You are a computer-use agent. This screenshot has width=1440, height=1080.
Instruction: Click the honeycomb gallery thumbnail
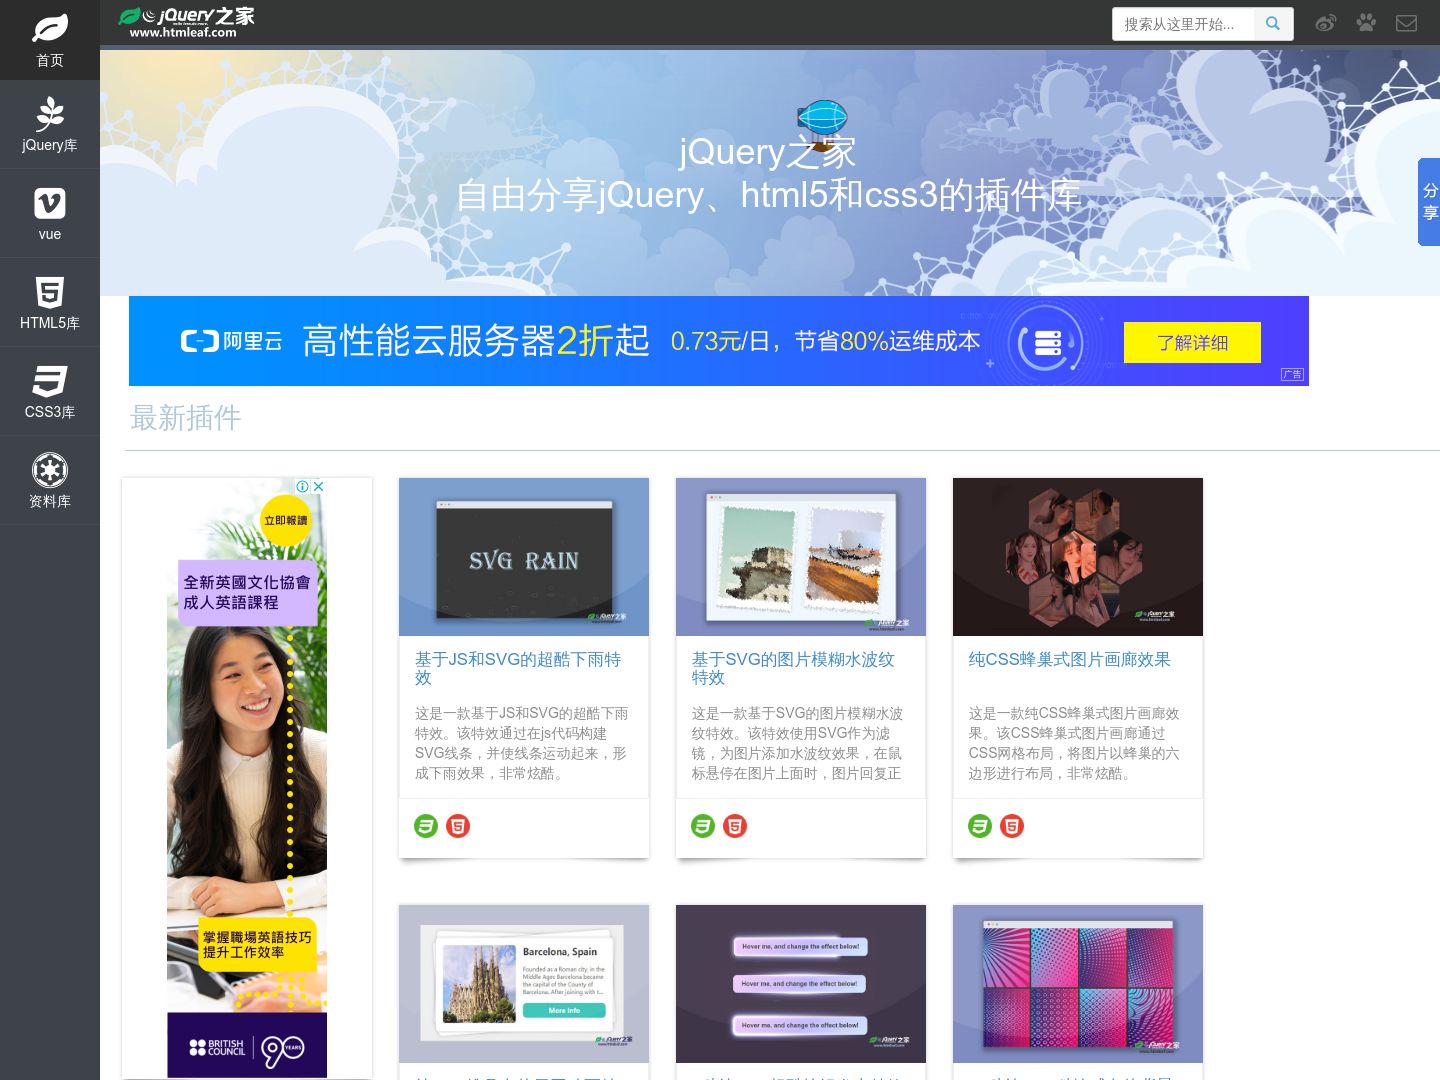1078,557
